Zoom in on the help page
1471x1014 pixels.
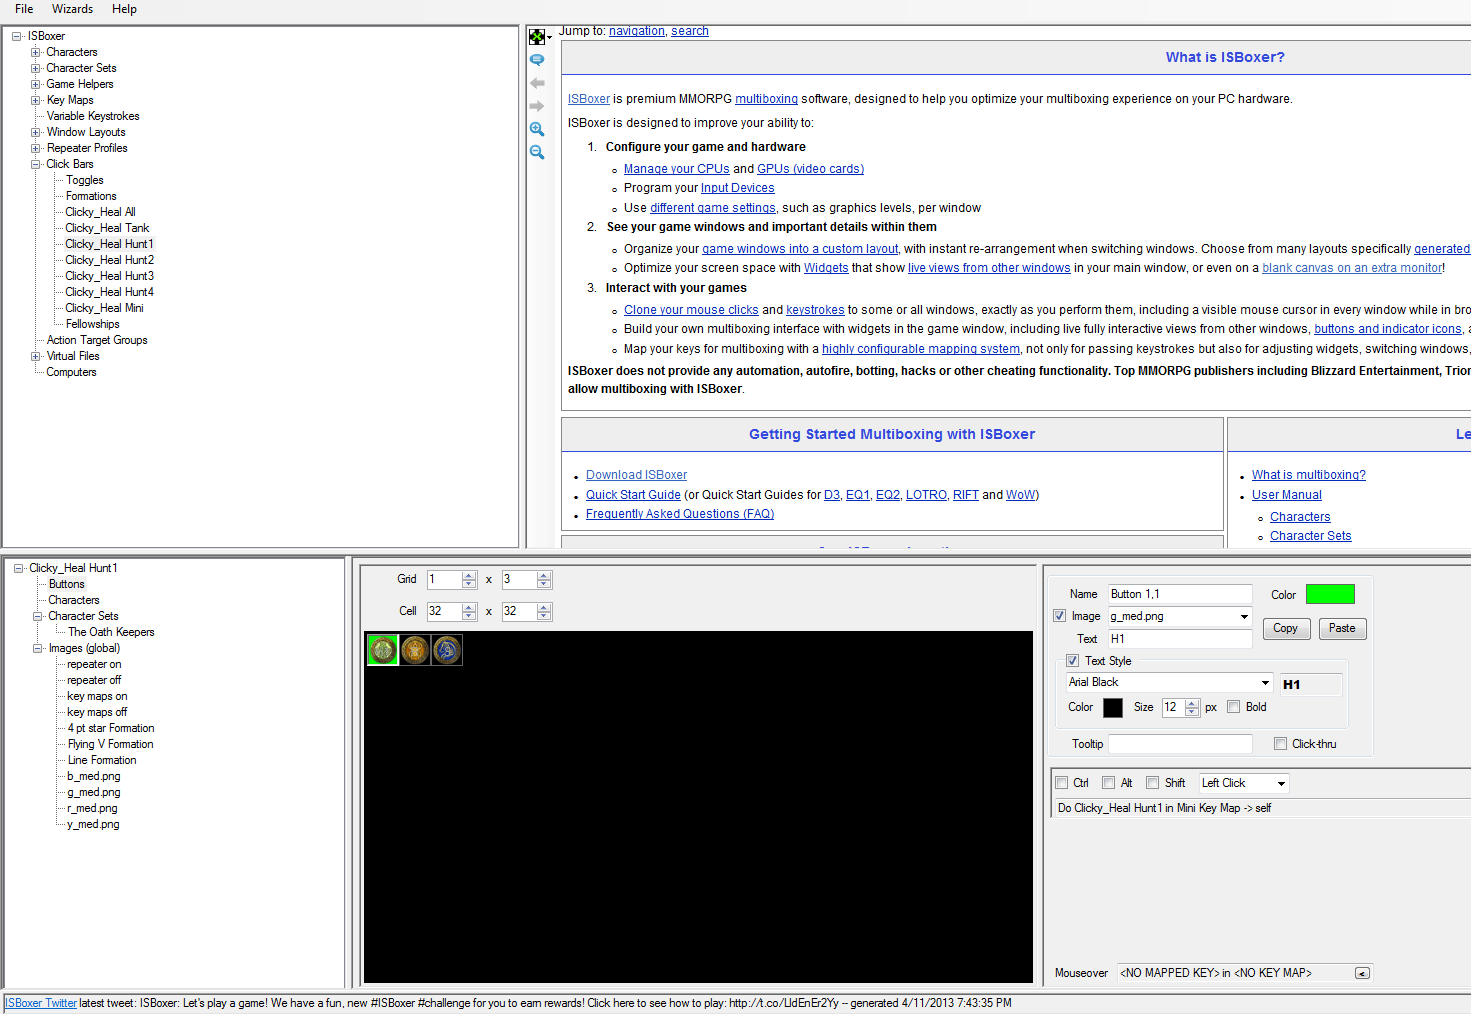pos(537,129)
